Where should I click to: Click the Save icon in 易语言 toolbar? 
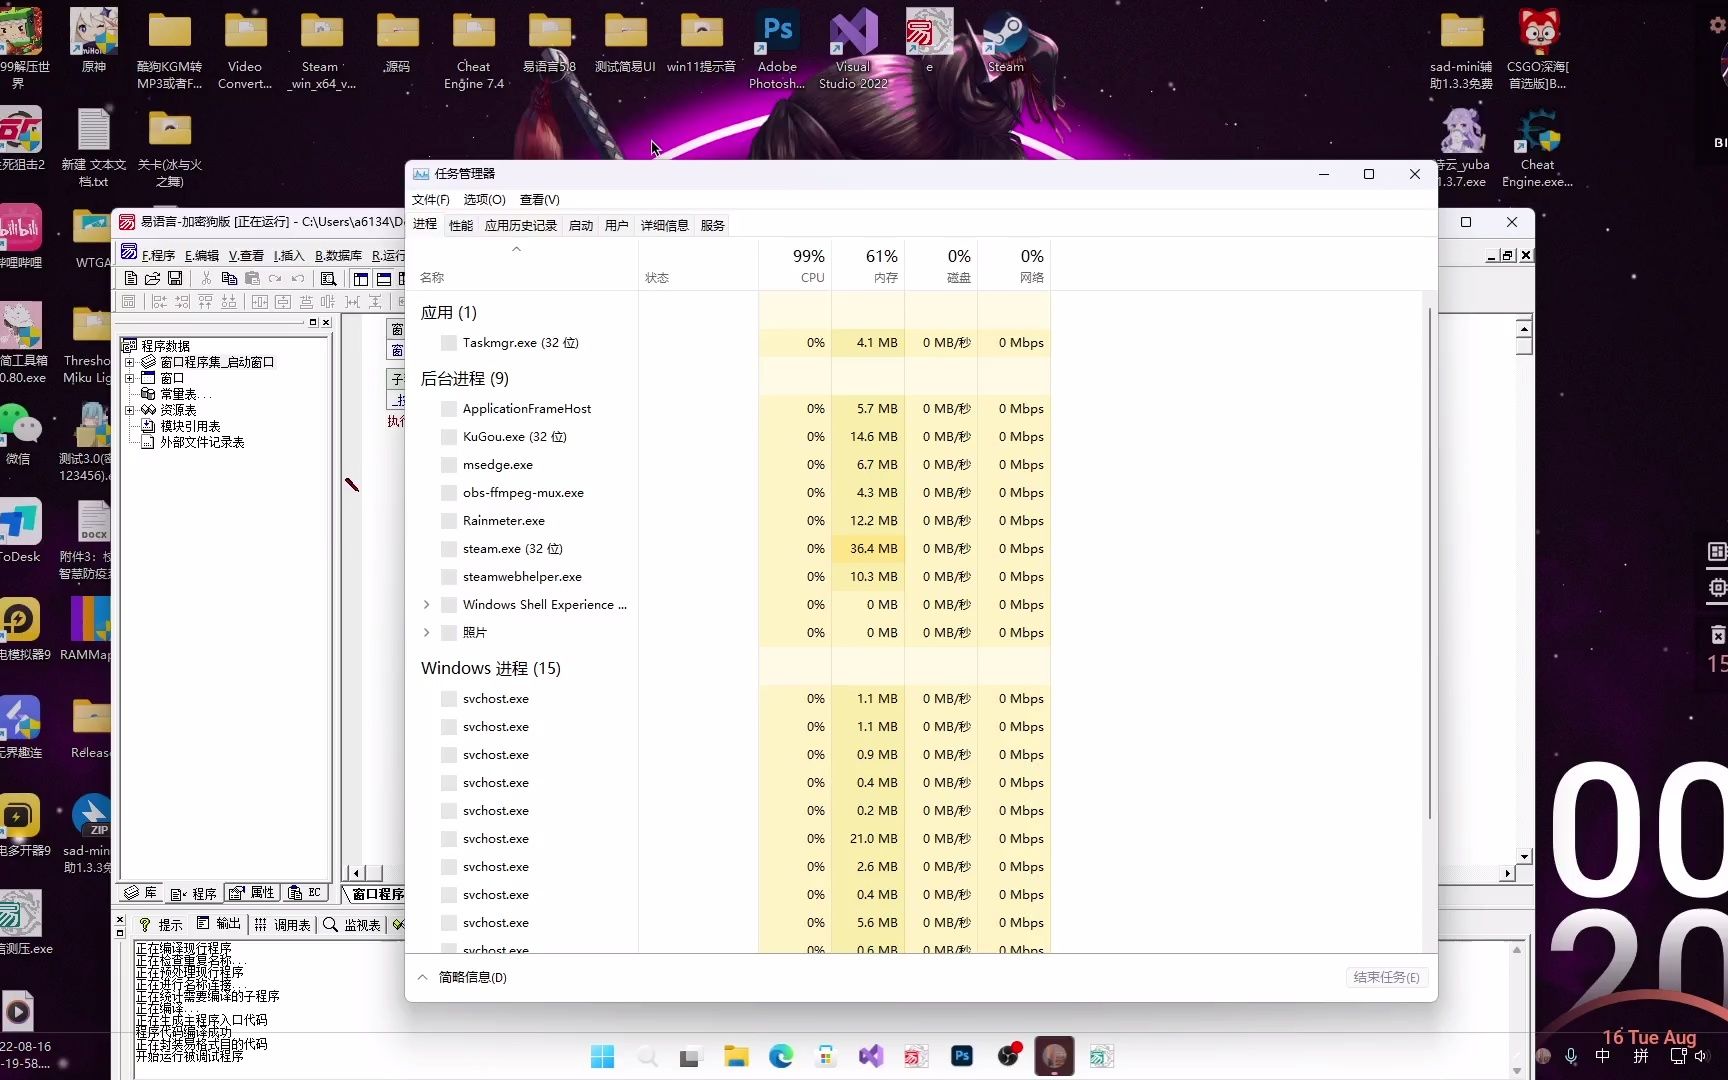coord(175,279)
